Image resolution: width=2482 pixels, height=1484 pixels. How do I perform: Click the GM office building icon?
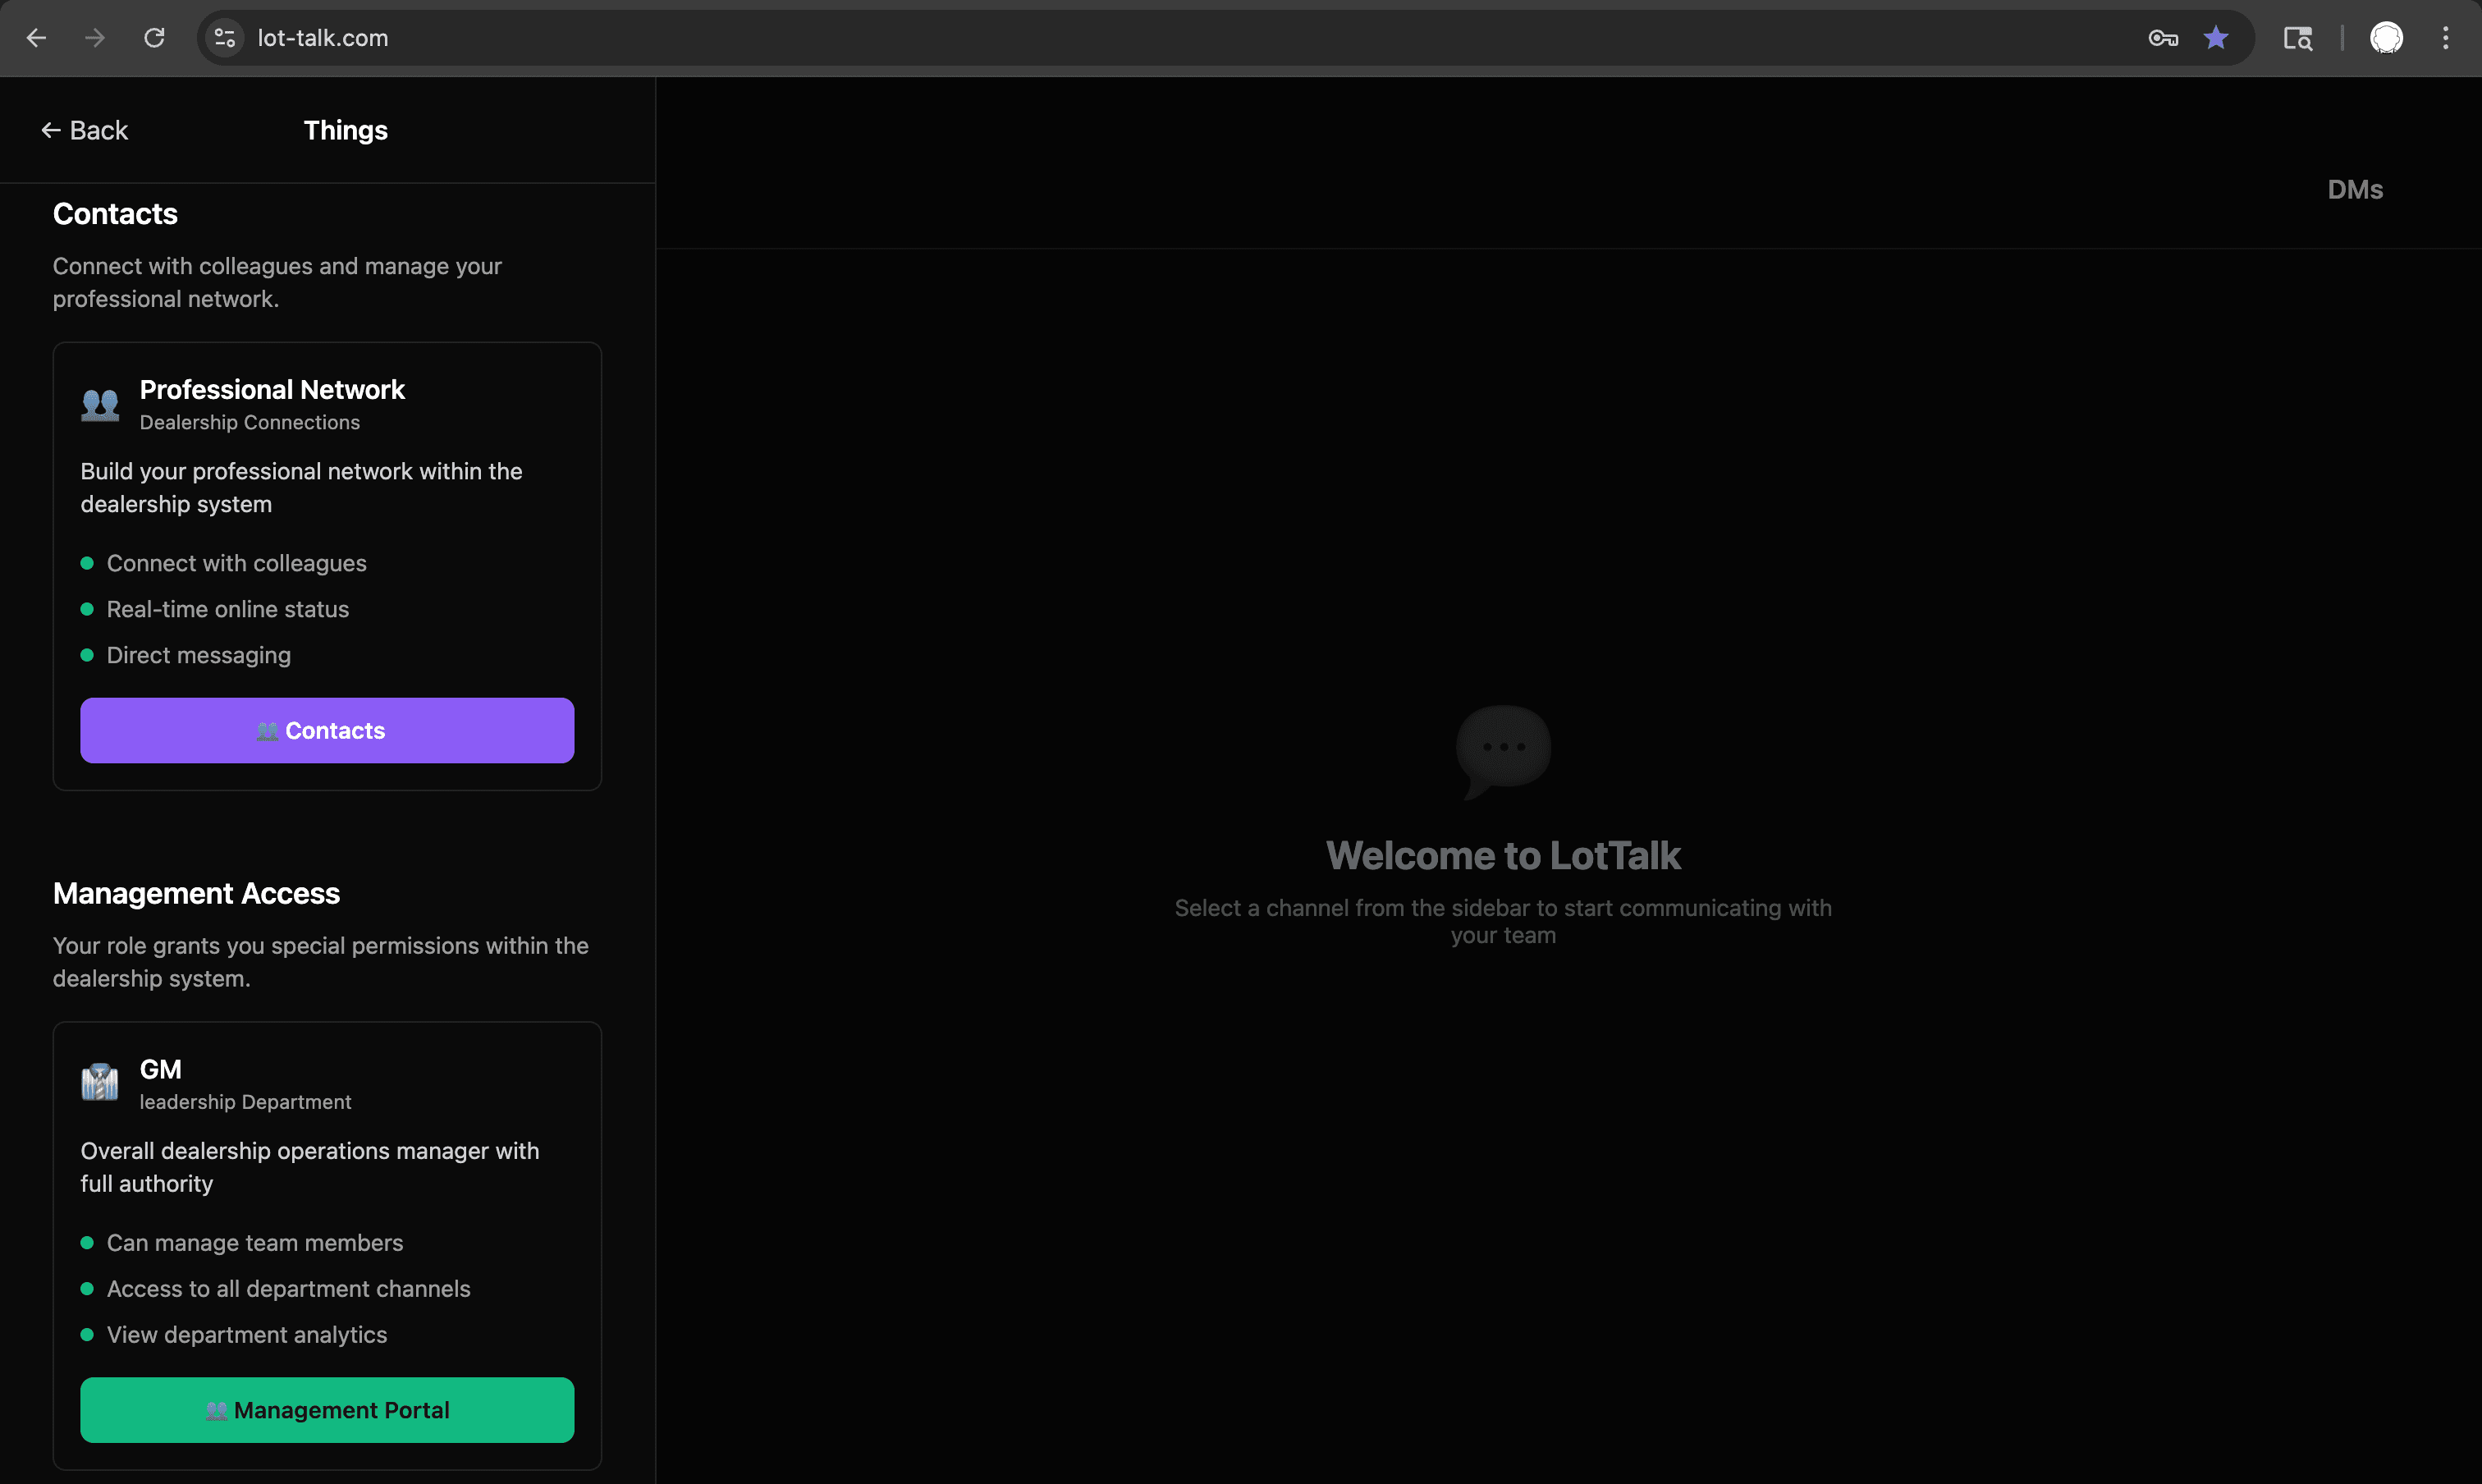(x=100, y=1083)
